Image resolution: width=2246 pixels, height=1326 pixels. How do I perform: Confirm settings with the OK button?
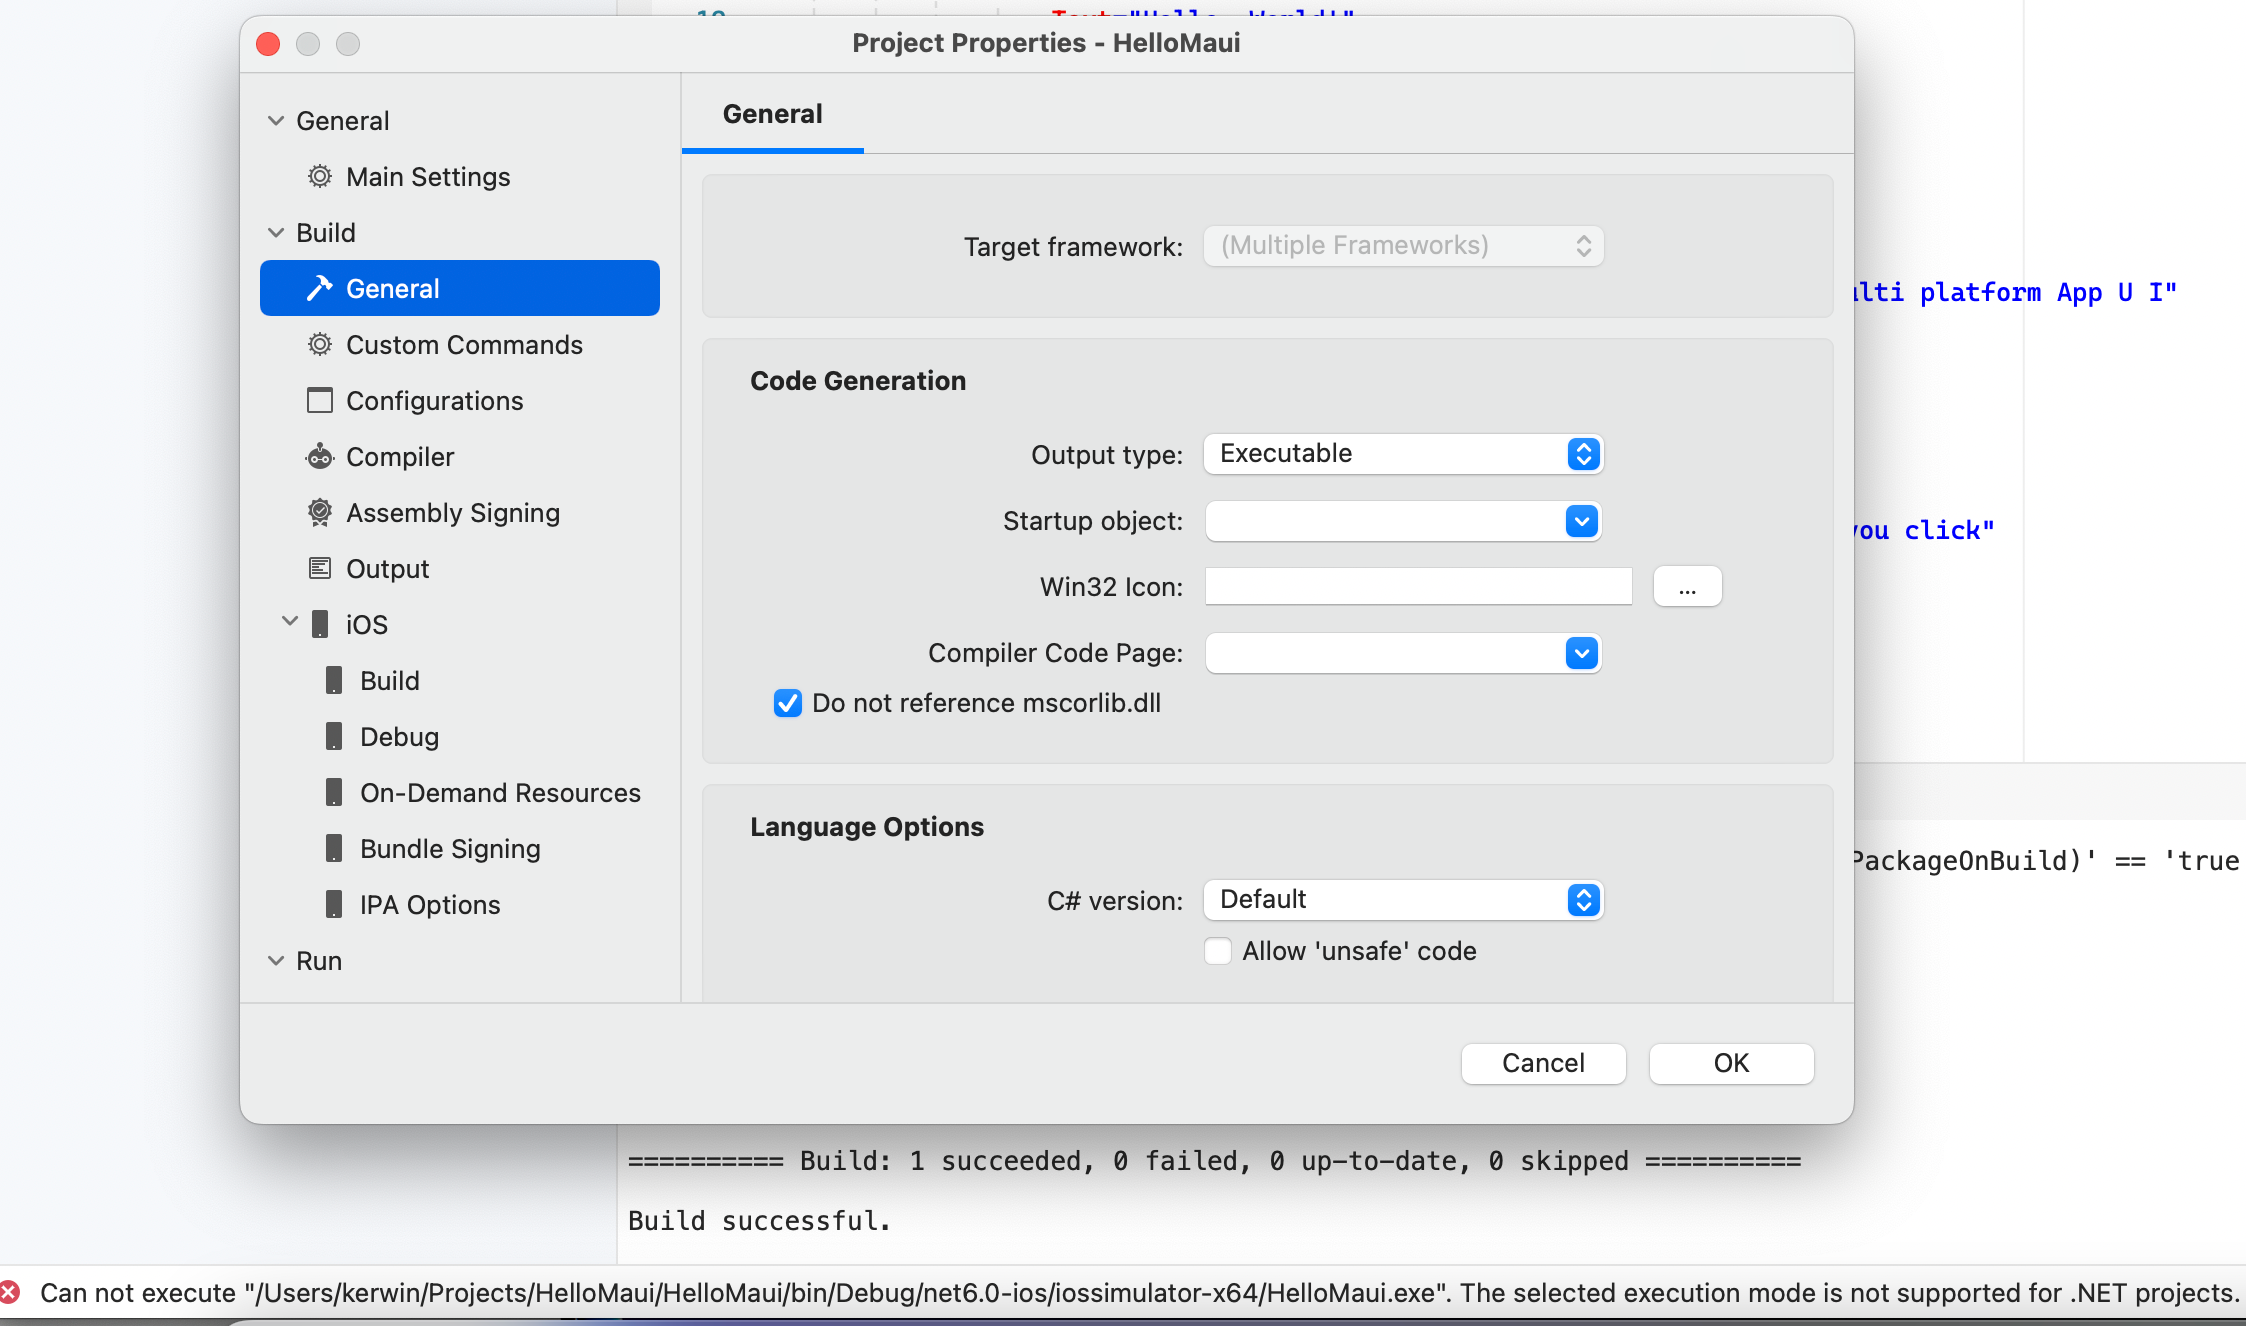tap(1731, 1063)
